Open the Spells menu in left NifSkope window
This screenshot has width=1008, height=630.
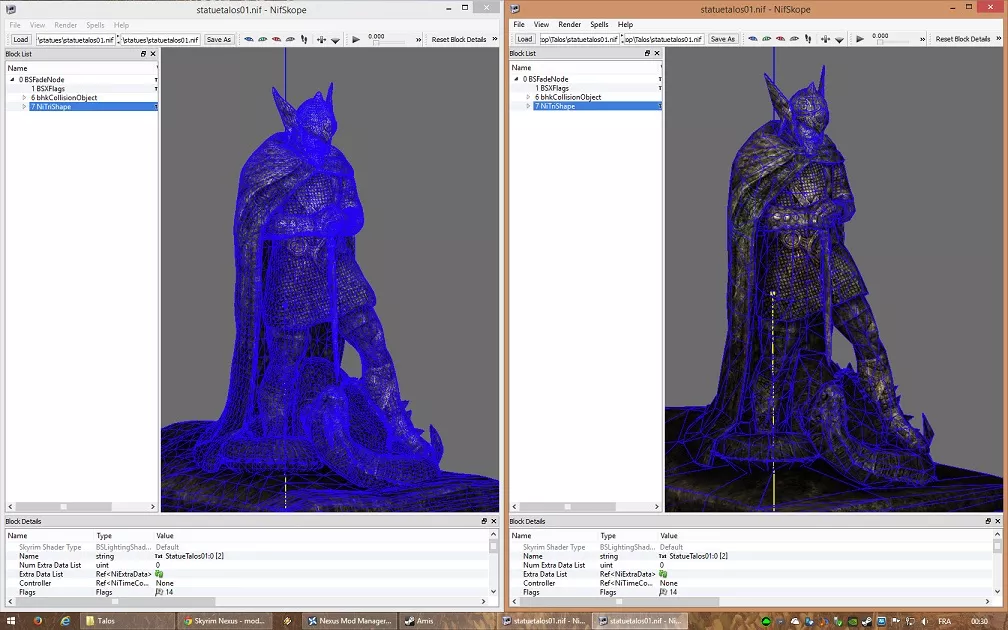coord(95,25)
